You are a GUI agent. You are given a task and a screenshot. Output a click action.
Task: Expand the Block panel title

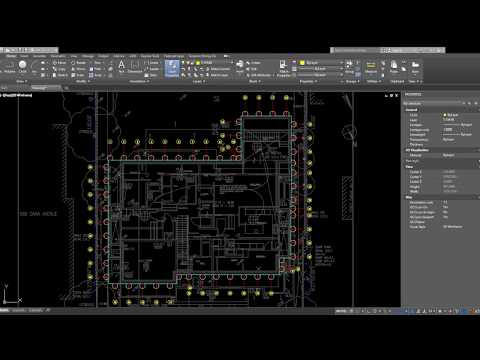255,81
